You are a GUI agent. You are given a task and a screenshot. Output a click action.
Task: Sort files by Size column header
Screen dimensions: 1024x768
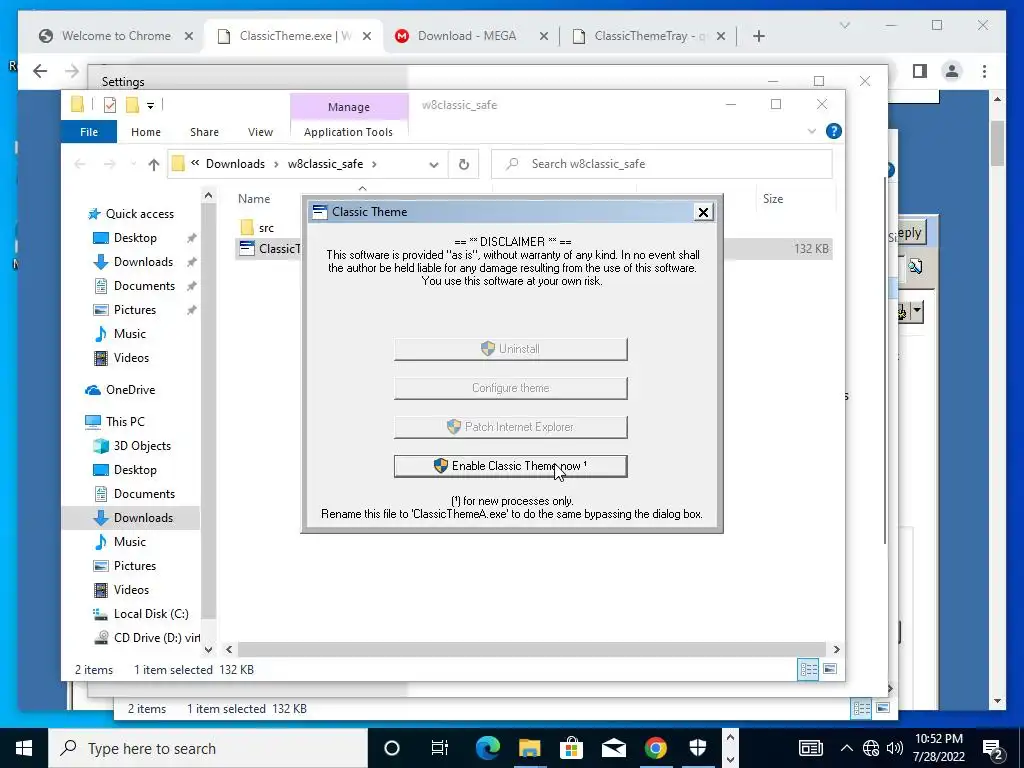(x=773, y=199)
